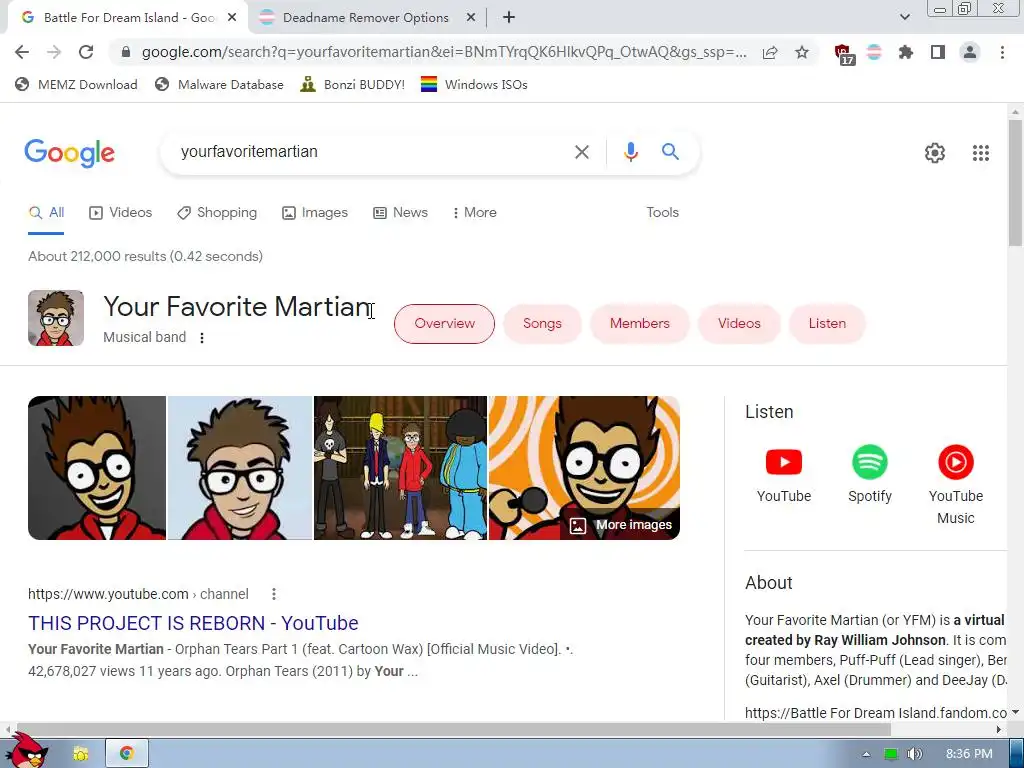Click the 8:36 PM taskbar clock
The height and width of the screenshot is (768, 1024).
tap(969, 754)
